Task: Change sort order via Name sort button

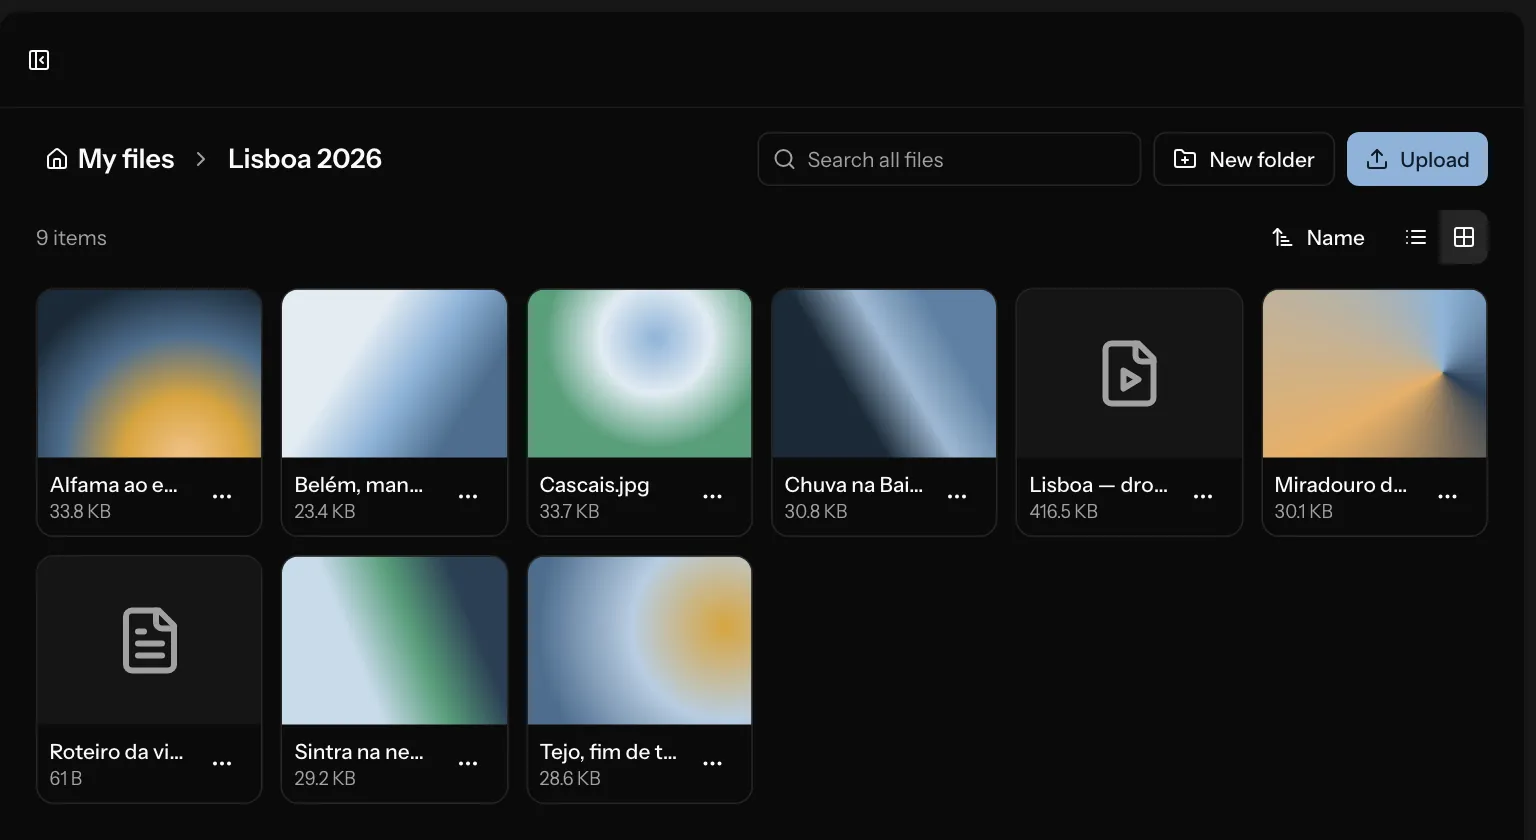Action: 1318,237
